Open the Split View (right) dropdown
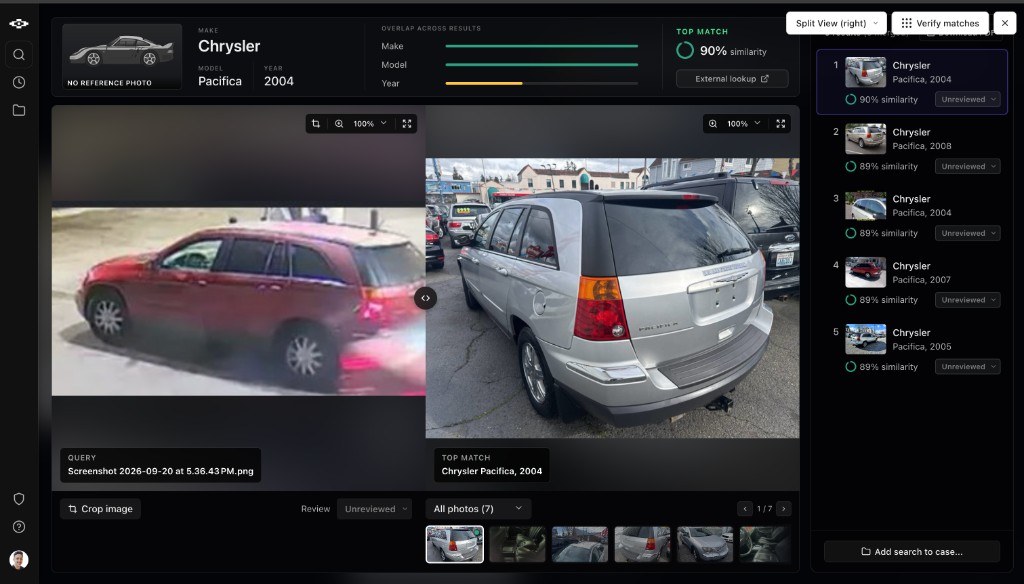The width and height of the screenshot is (1024, 584). point(837,23)
